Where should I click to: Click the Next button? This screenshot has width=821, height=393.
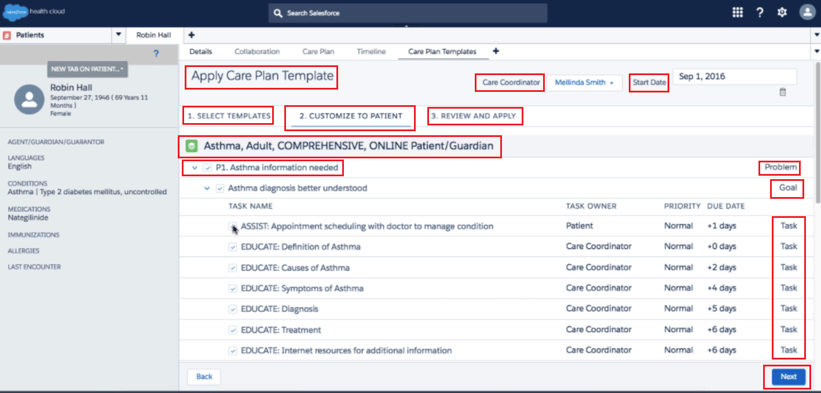pos(789,376)
